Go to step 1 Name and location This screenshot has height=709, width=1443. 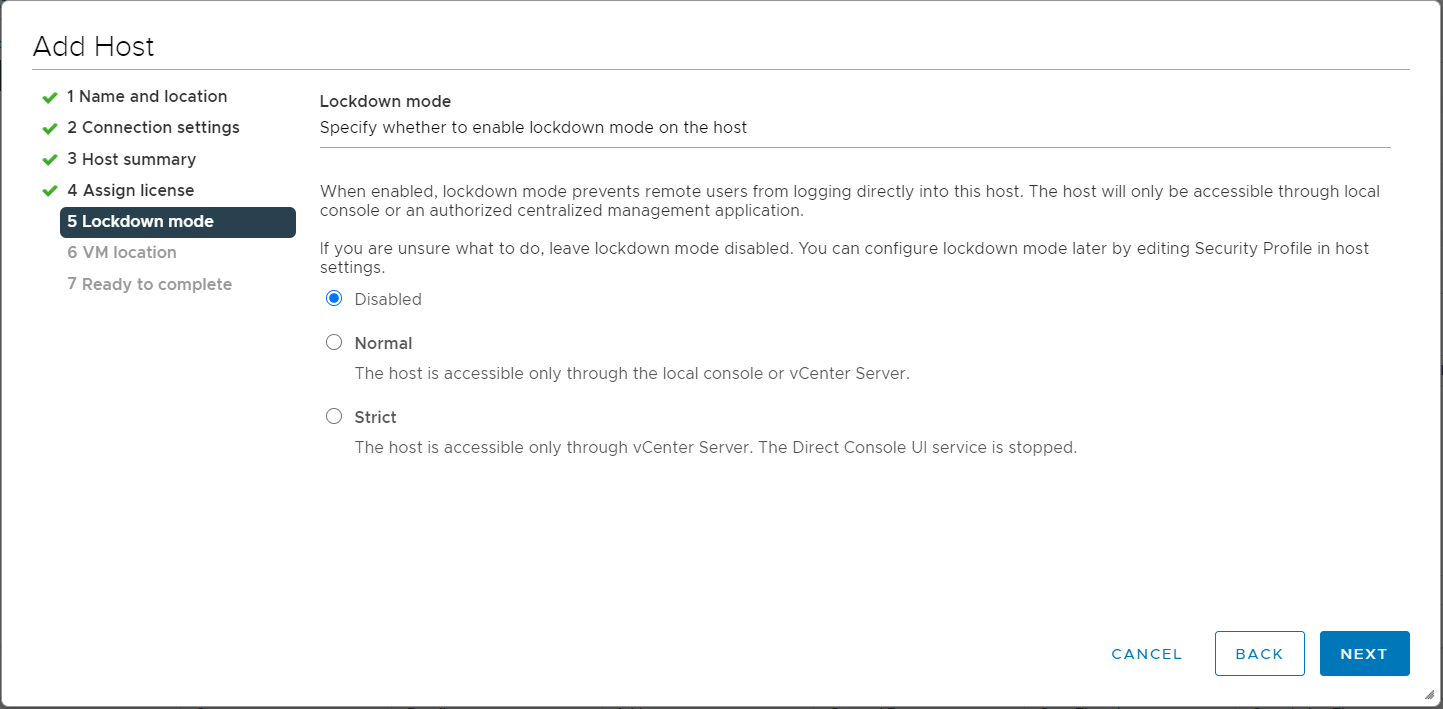click(147, 97)
